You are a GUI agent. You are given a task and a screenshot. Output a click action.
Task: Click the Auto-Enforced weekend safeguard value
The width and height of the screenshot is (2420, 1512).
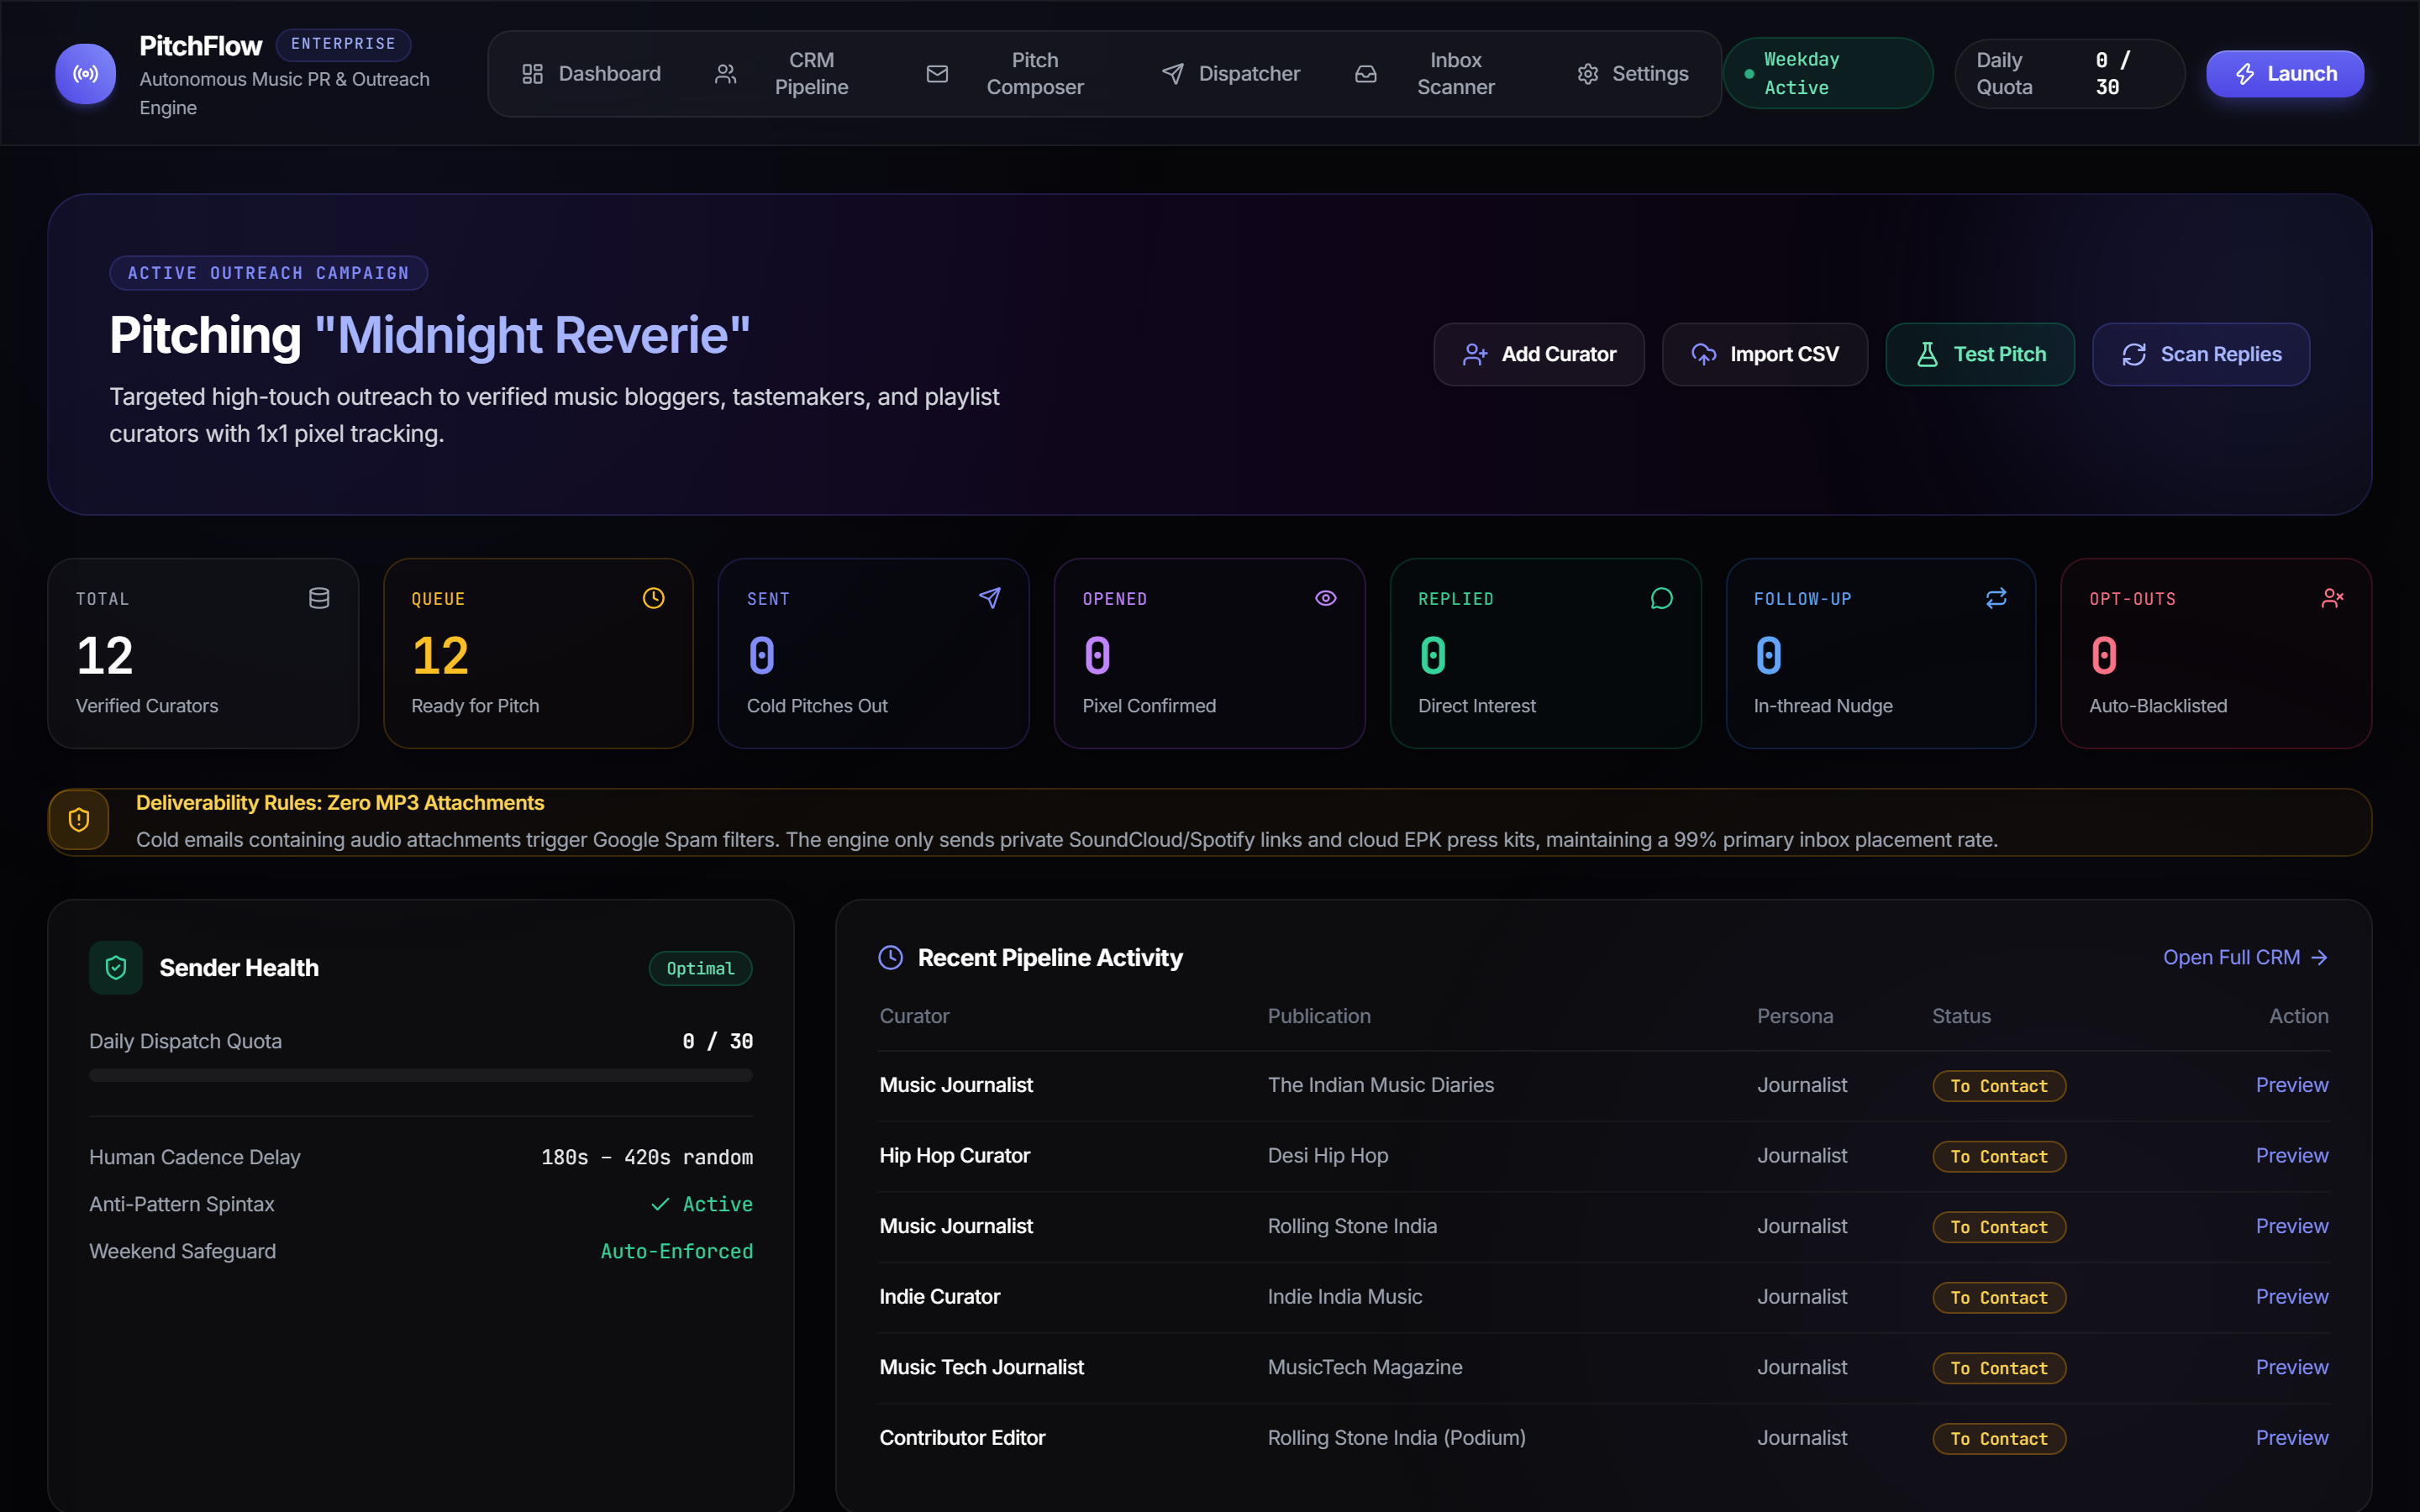pos(676,1251)
